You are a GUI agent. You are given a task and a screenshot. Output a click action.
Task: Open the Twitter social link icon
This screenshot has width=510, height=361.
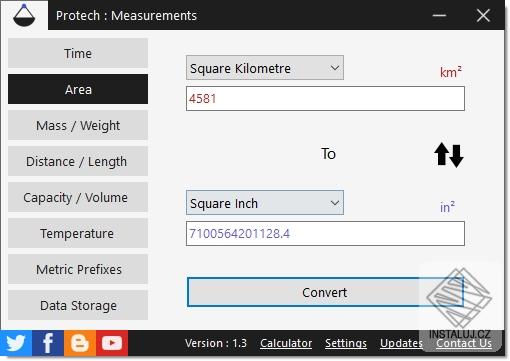(16, 343)
